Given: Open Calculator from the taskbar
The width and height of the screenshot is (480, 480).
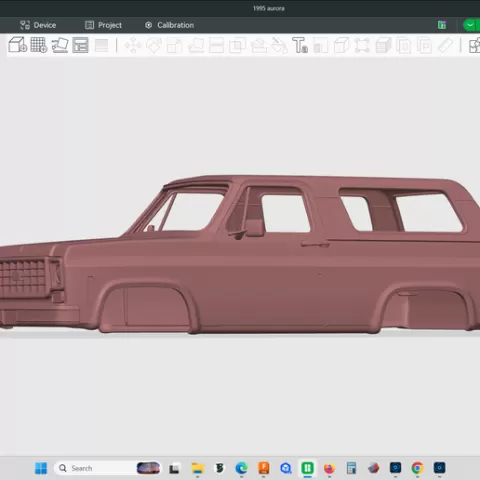Looking at the screenshot, I should click(351, 468).
